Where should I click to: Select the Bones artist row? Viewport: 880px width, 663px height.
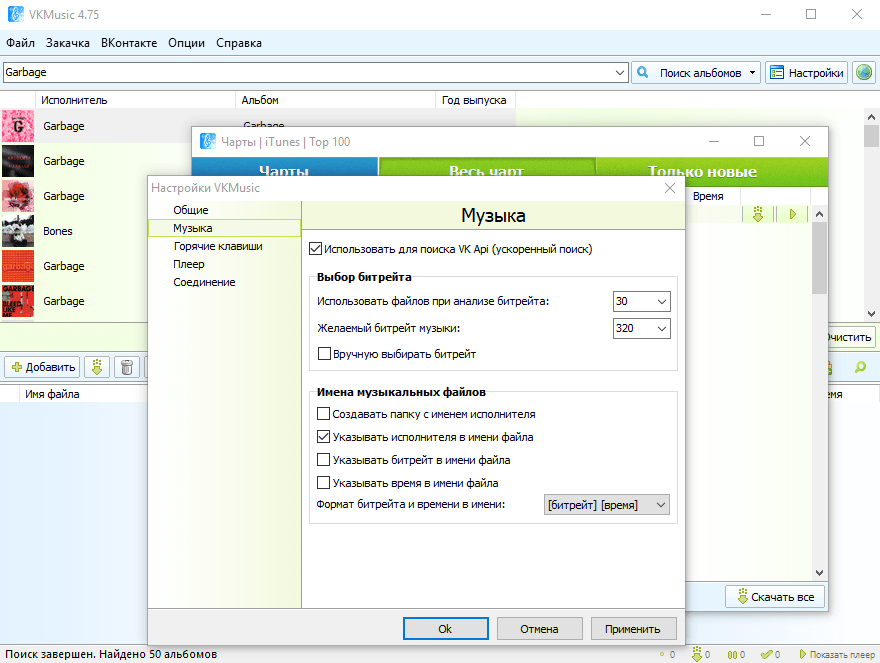point(74,231)
